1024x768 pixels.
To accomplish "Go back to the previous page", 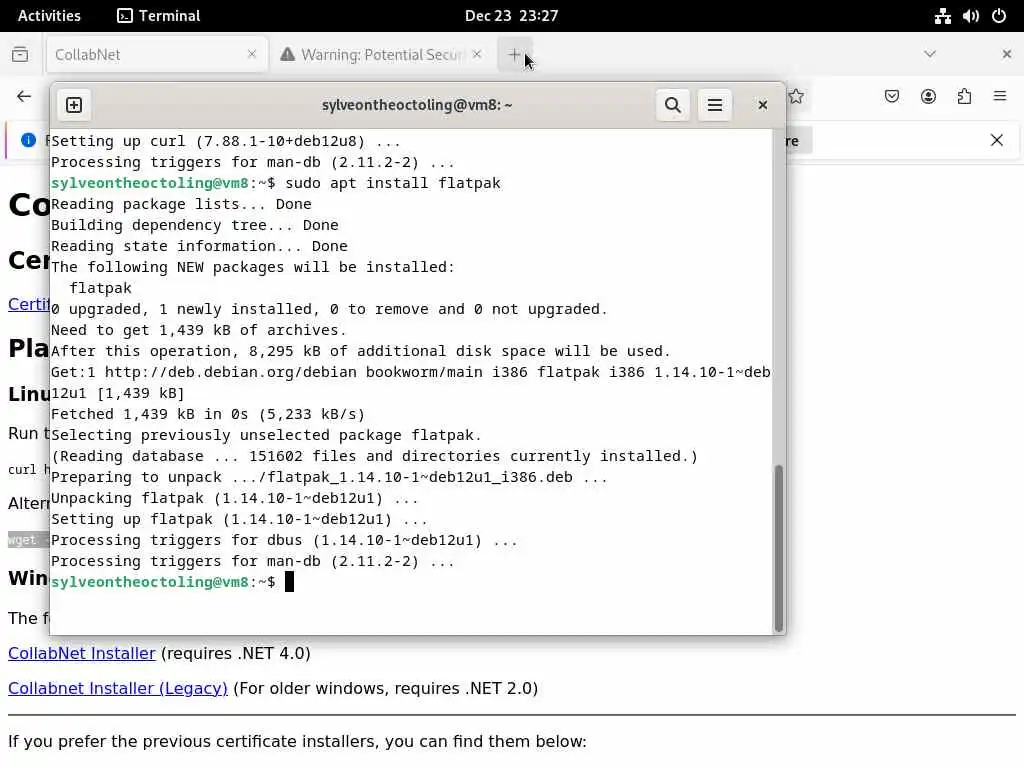I will click(24, 97).
